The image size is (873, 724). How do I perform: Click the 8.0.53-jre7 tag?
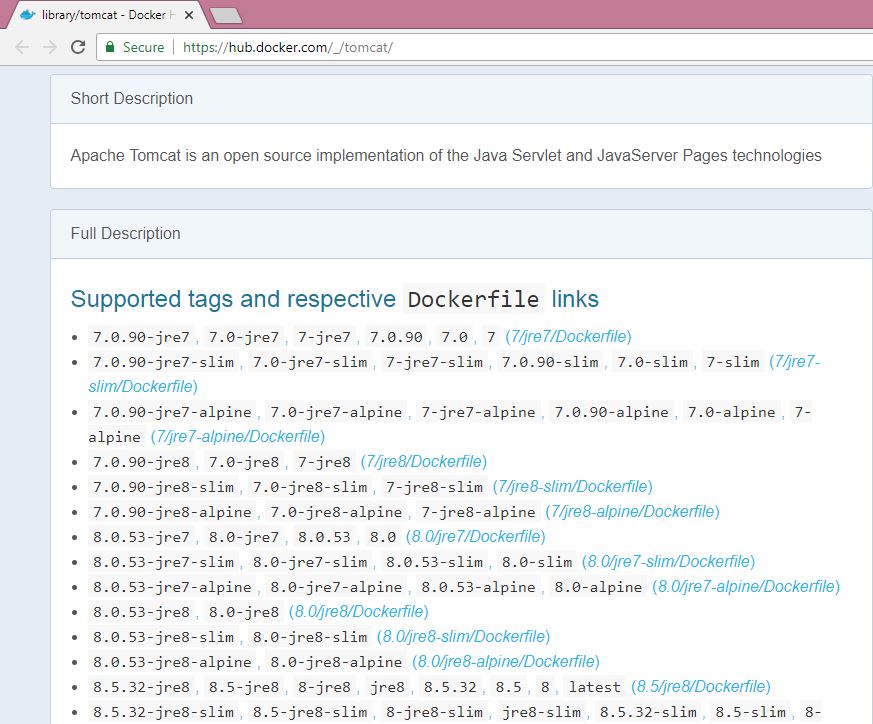point(141,537)
